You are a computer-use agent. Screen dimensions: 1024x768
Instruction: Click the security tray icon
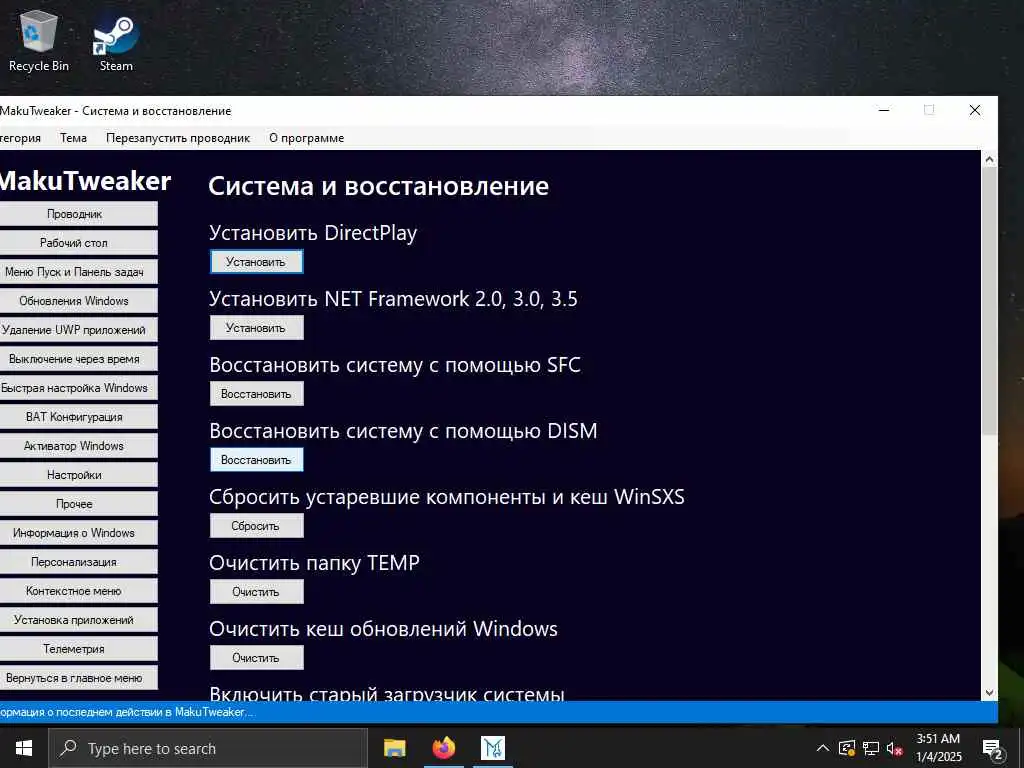pos(847,748)
